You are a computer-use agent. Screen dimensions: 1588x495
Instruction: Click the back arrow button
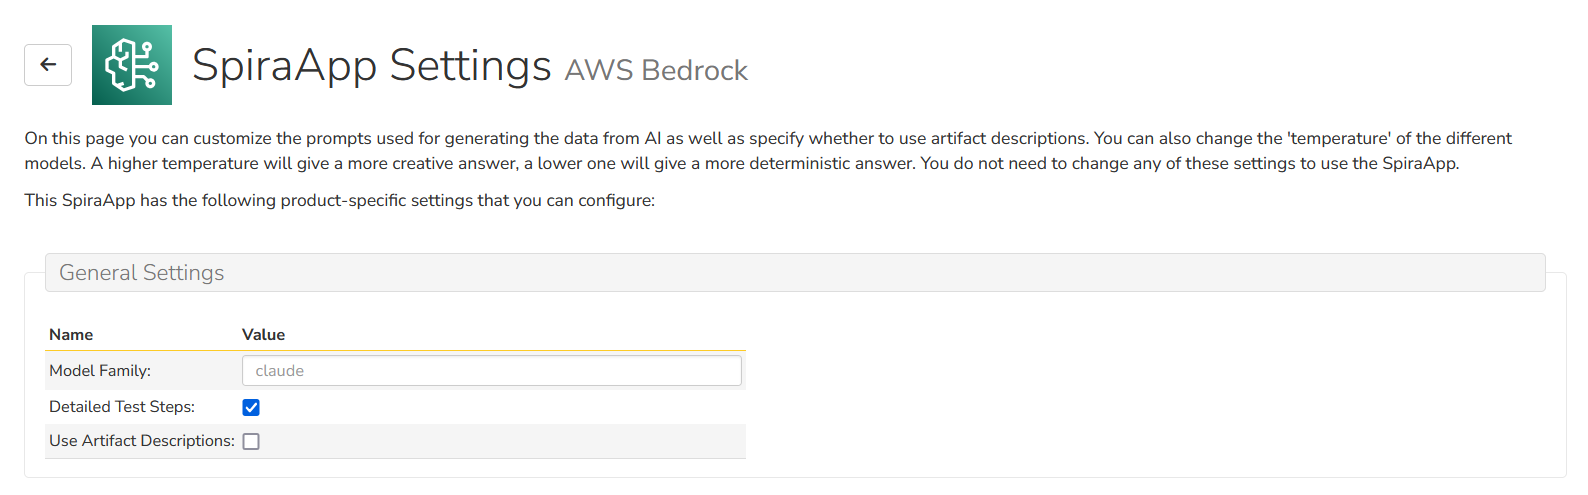48,65
